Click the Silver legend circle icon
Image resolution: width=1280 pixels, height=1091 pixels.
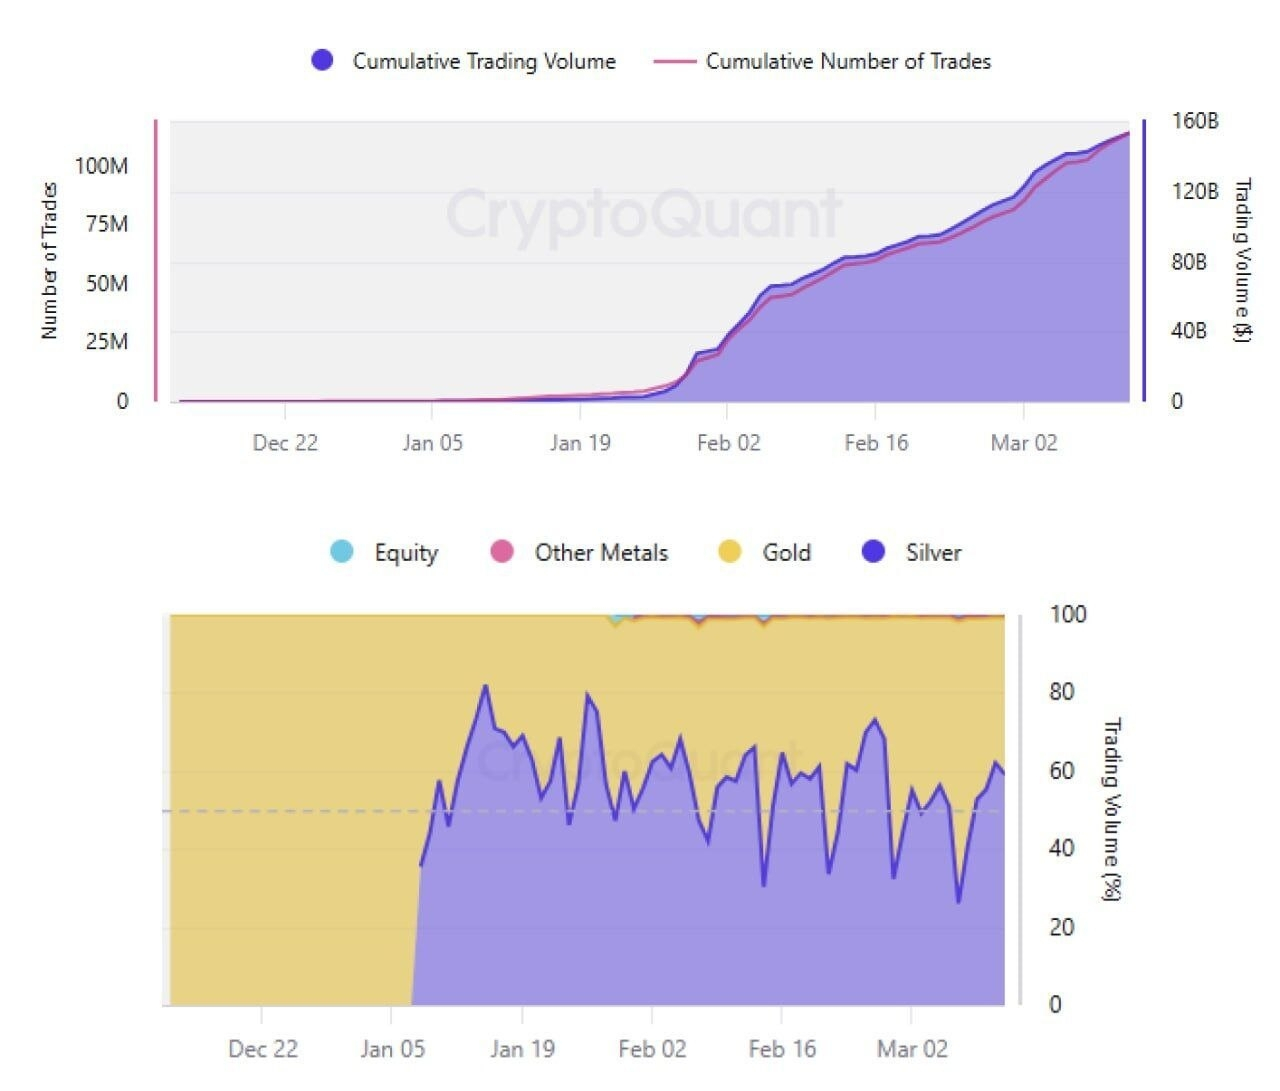coord(874,552)
